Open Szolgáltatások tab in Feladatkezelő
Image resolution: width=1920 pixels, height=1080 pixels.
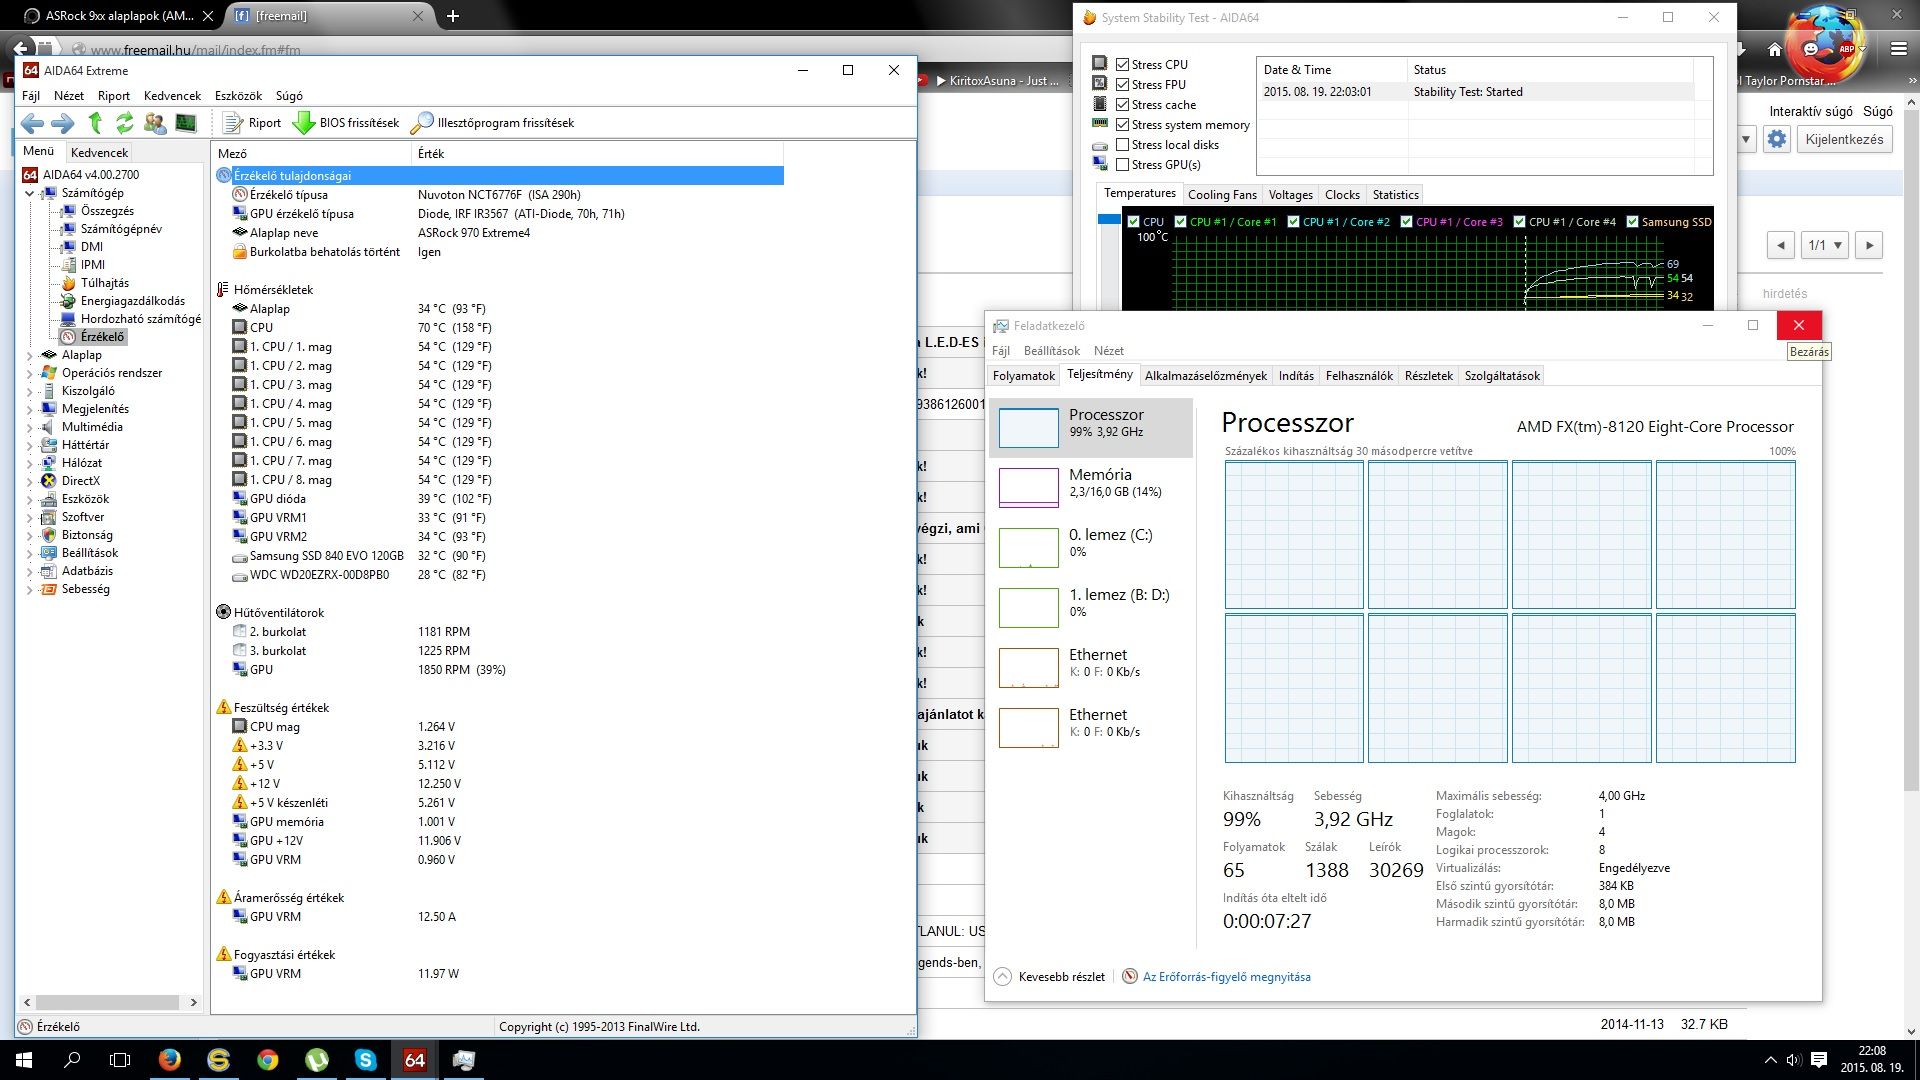[x=1502, y=376]
